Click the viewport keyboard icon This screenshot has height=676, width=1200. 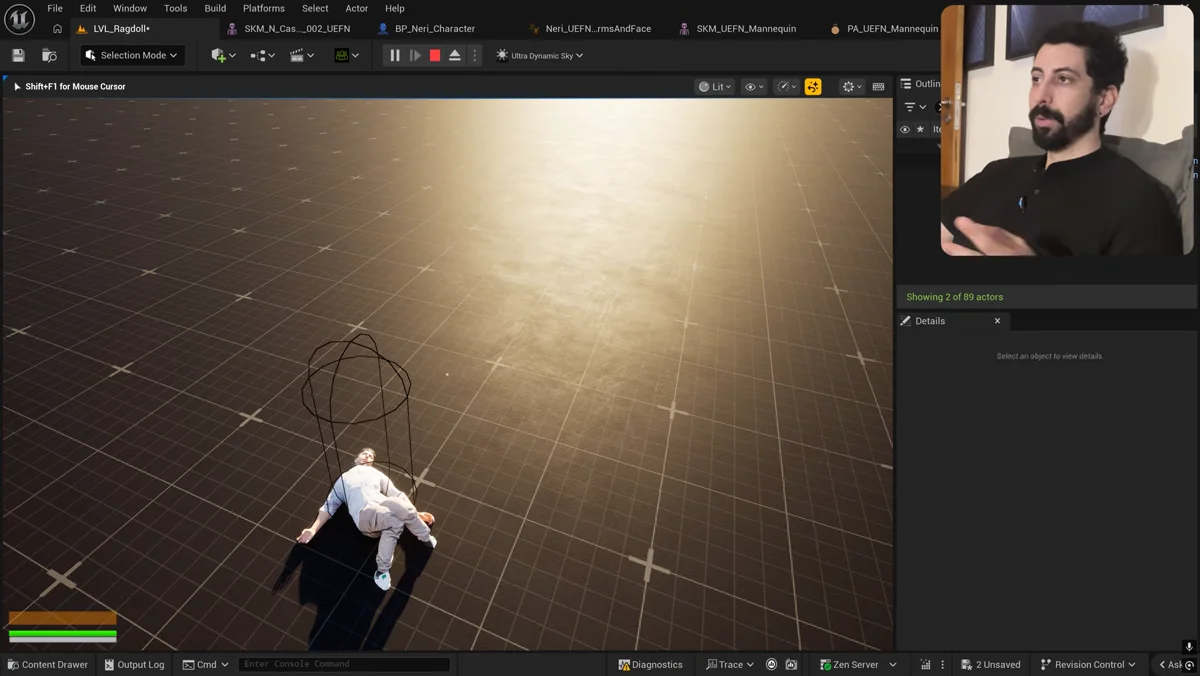tap(879, 87)
